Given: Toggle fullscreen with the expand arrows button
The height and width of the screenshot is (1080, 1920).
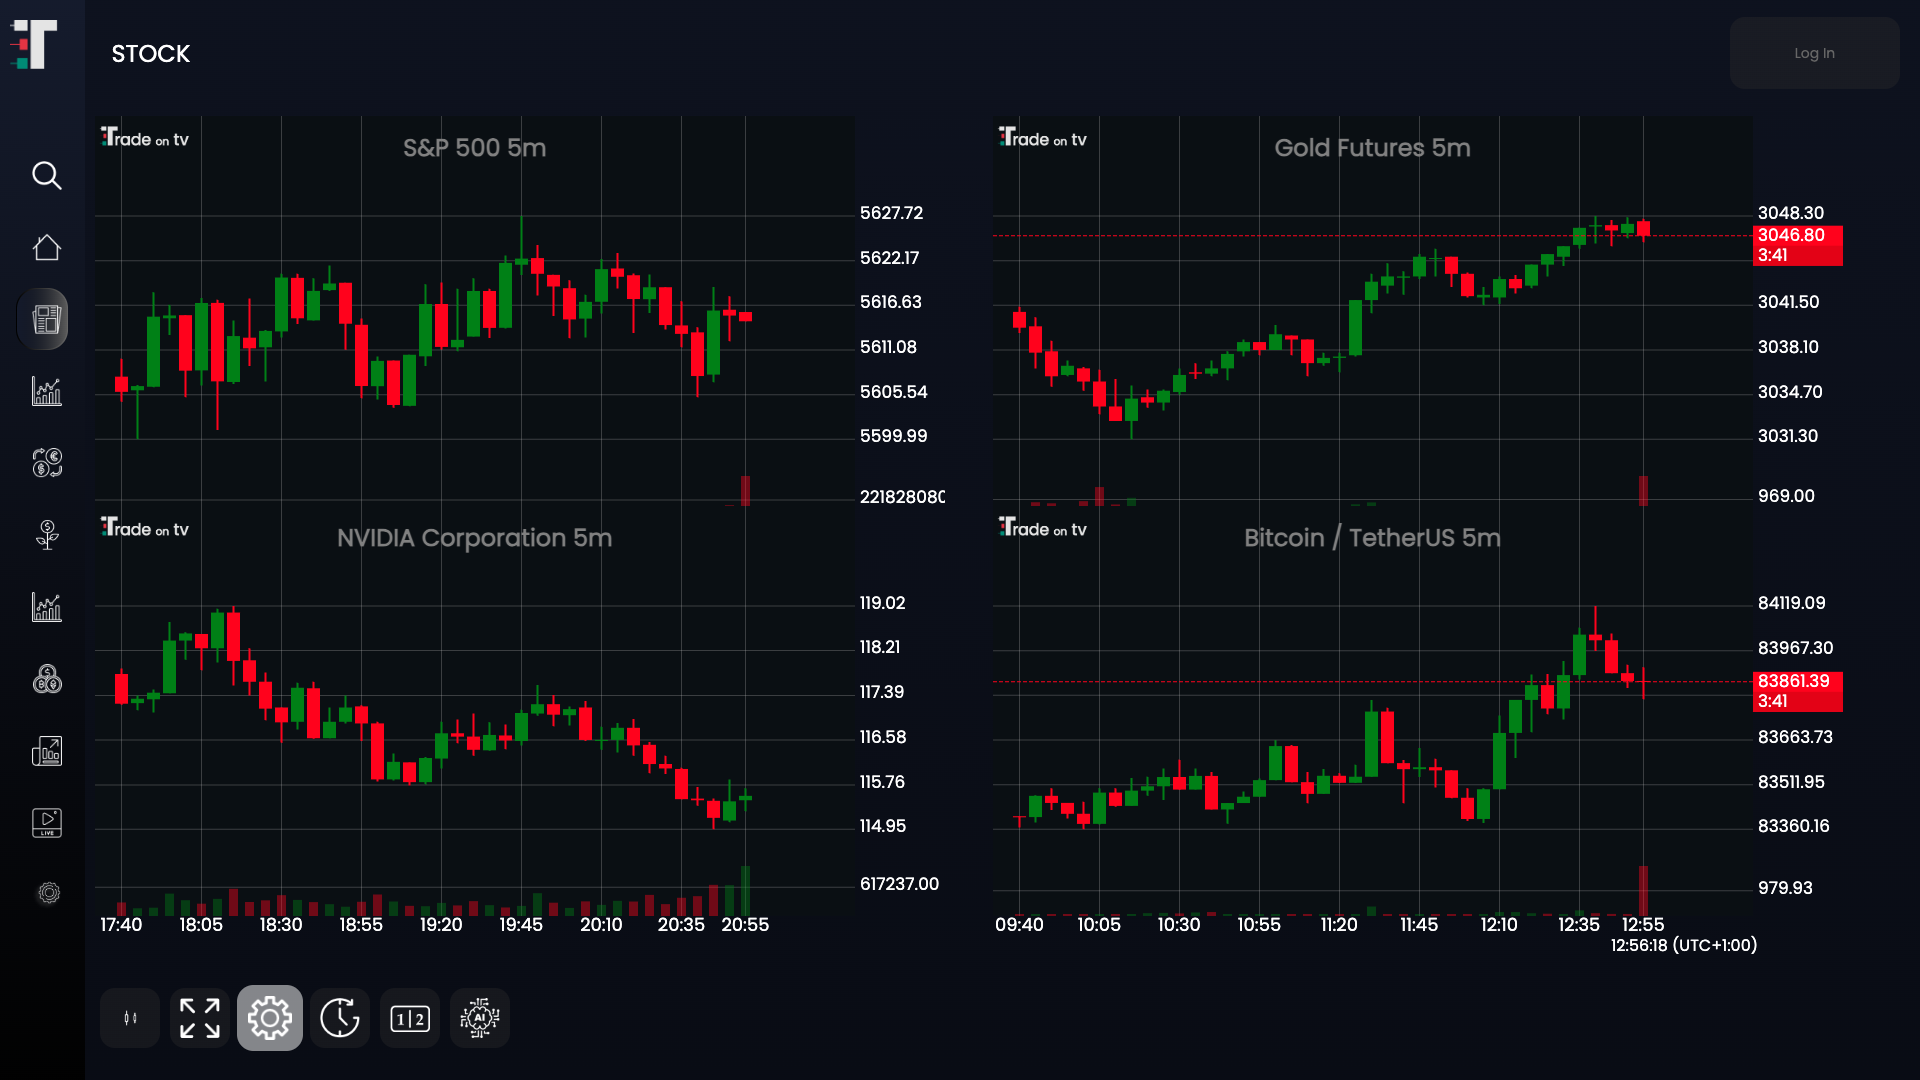Looking at the screenshot, I should 200,1018.
